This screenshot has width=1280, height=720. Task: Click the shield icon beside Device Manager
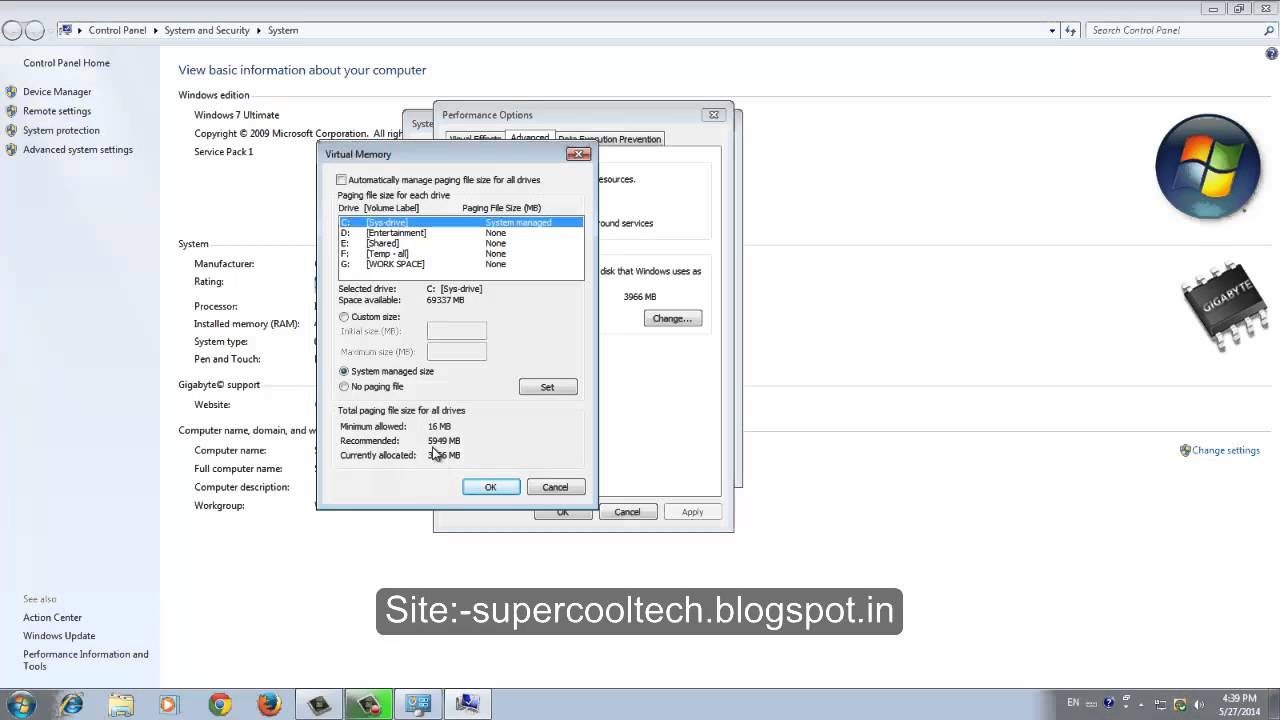click(11, 92)
